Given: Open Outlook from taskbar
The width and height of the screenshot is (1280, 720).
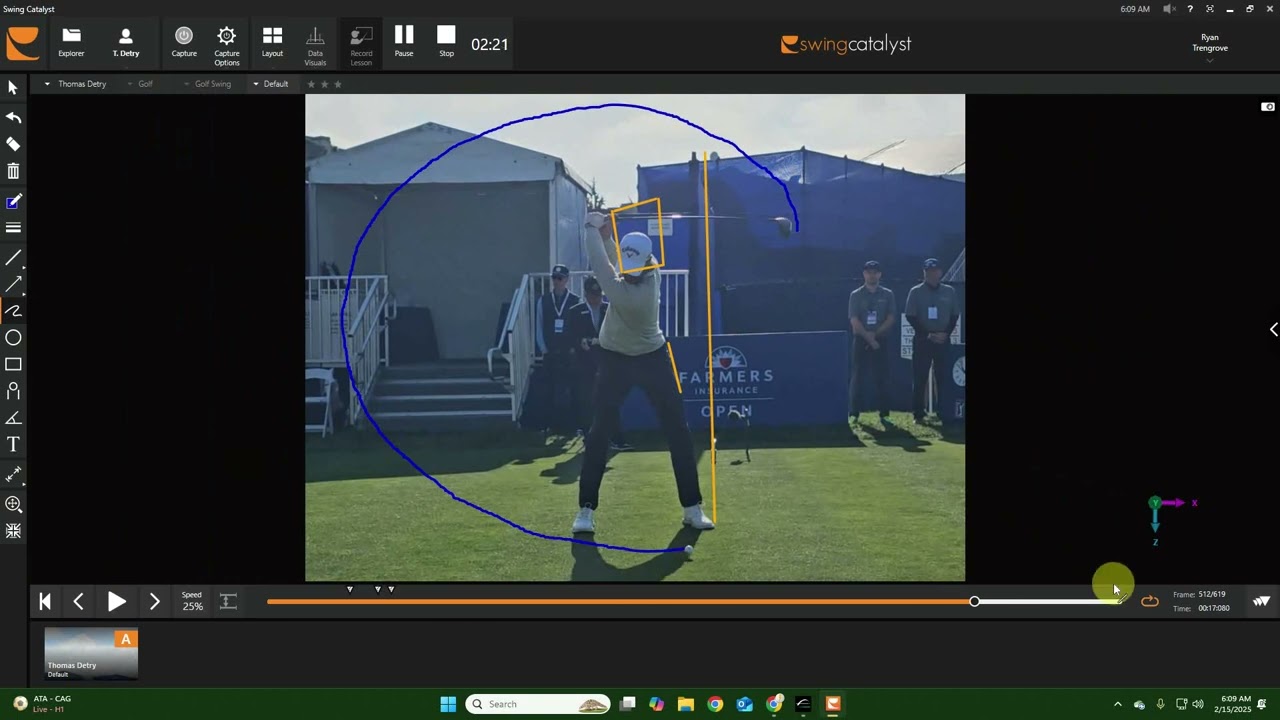Looking at the screenshot, I should [x=745, y=704].
